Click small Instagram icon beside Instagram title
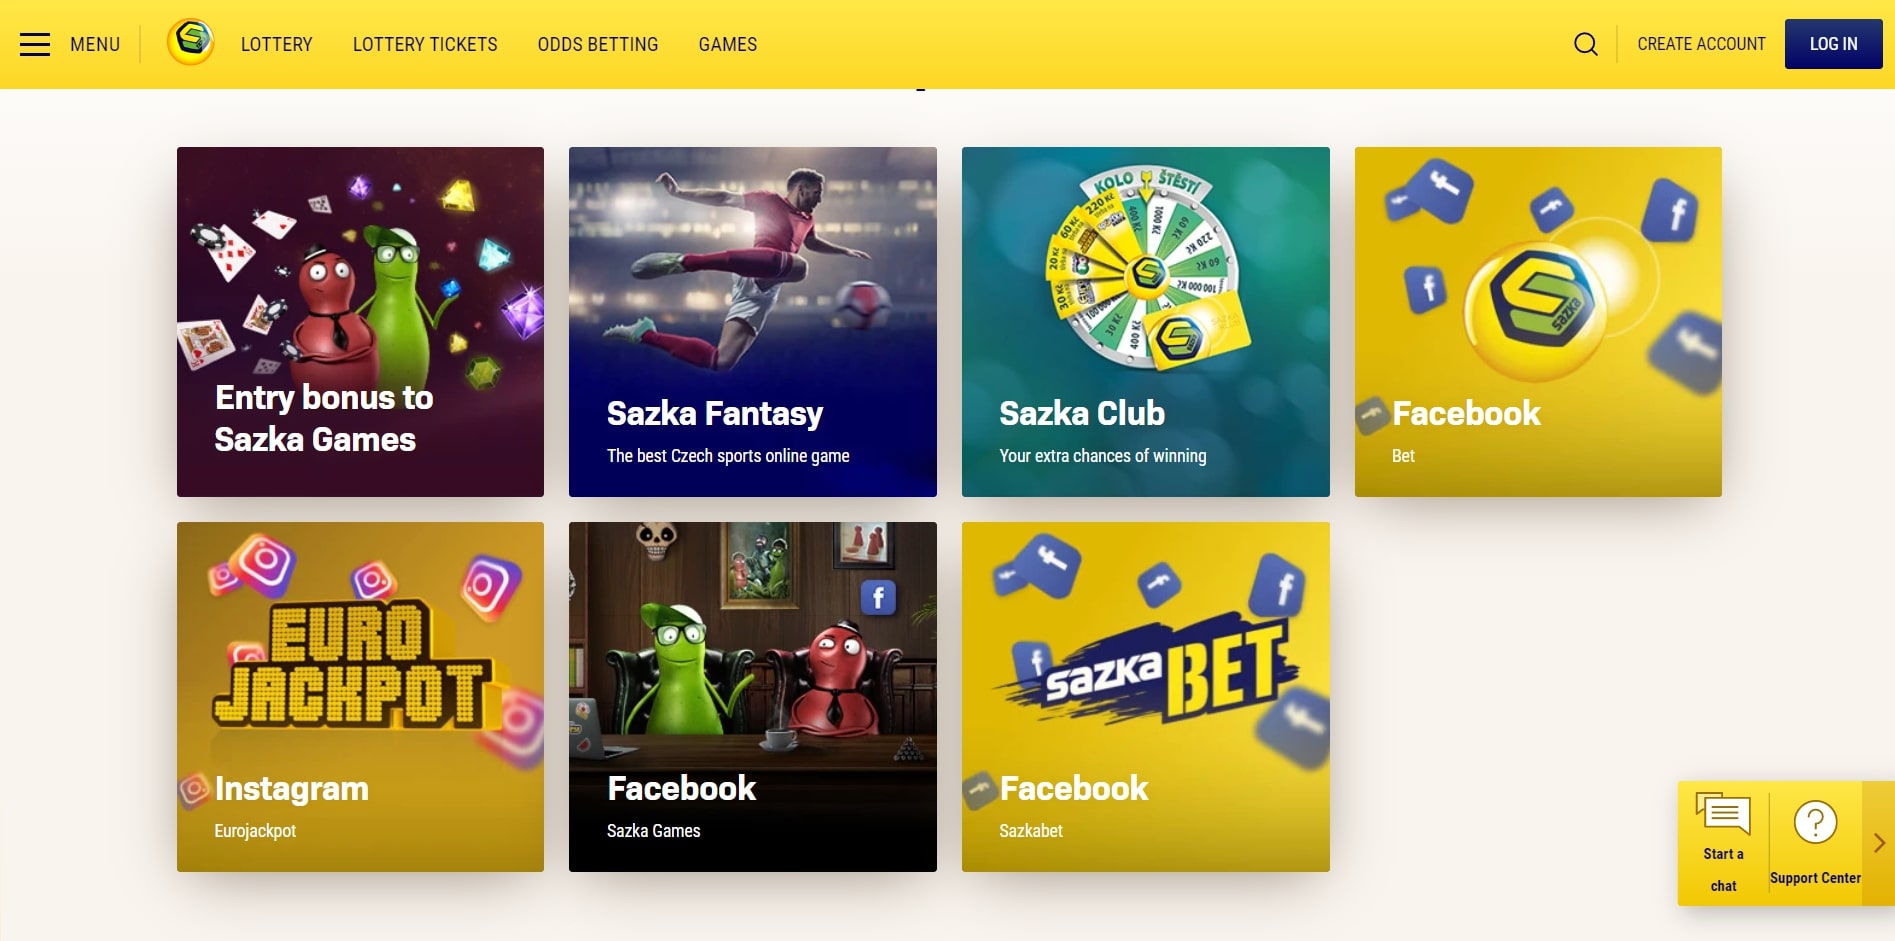Viewport: 1895px width, 941px height. tap(195, 790)
